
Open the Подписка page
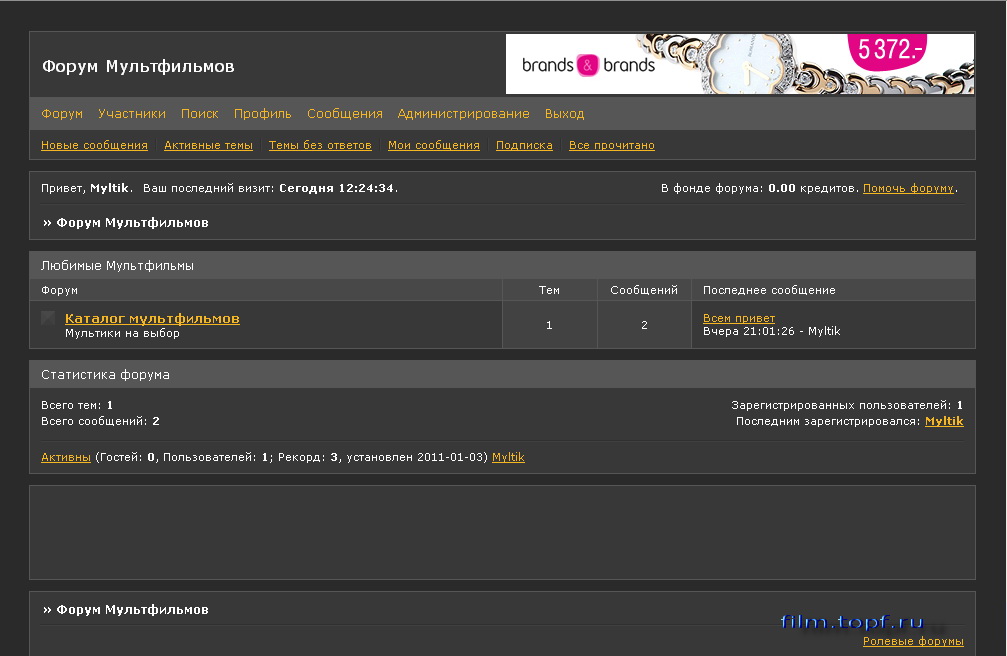click(524, 144)
